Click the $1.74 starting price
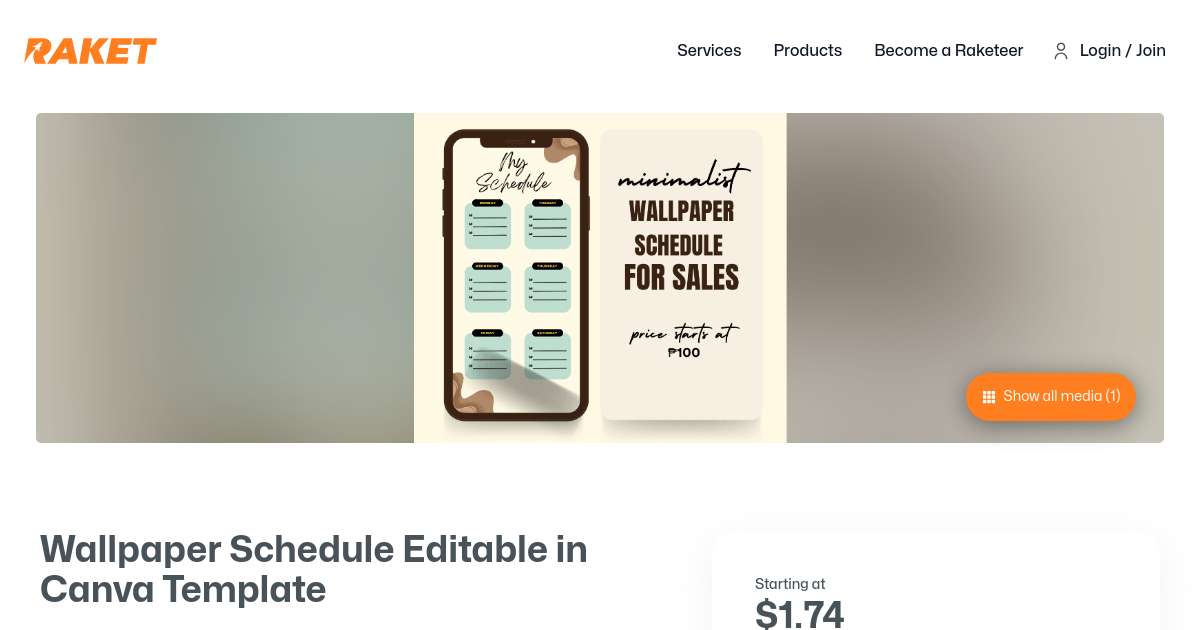The image size is (1200, 630). pyautogui.click(x=799, y=612)
